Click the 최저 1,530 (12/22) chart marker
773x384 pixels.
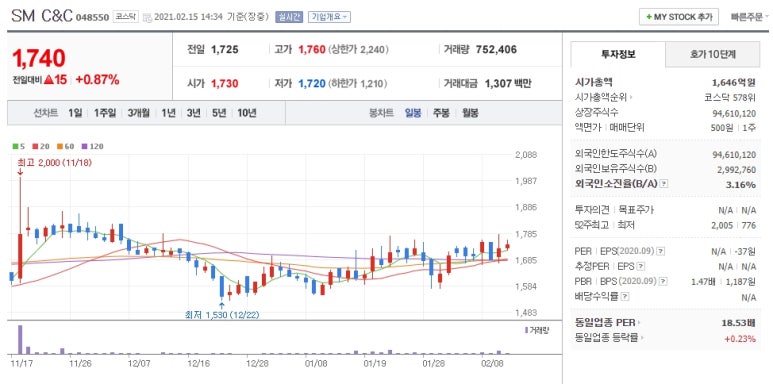(222, 314)
